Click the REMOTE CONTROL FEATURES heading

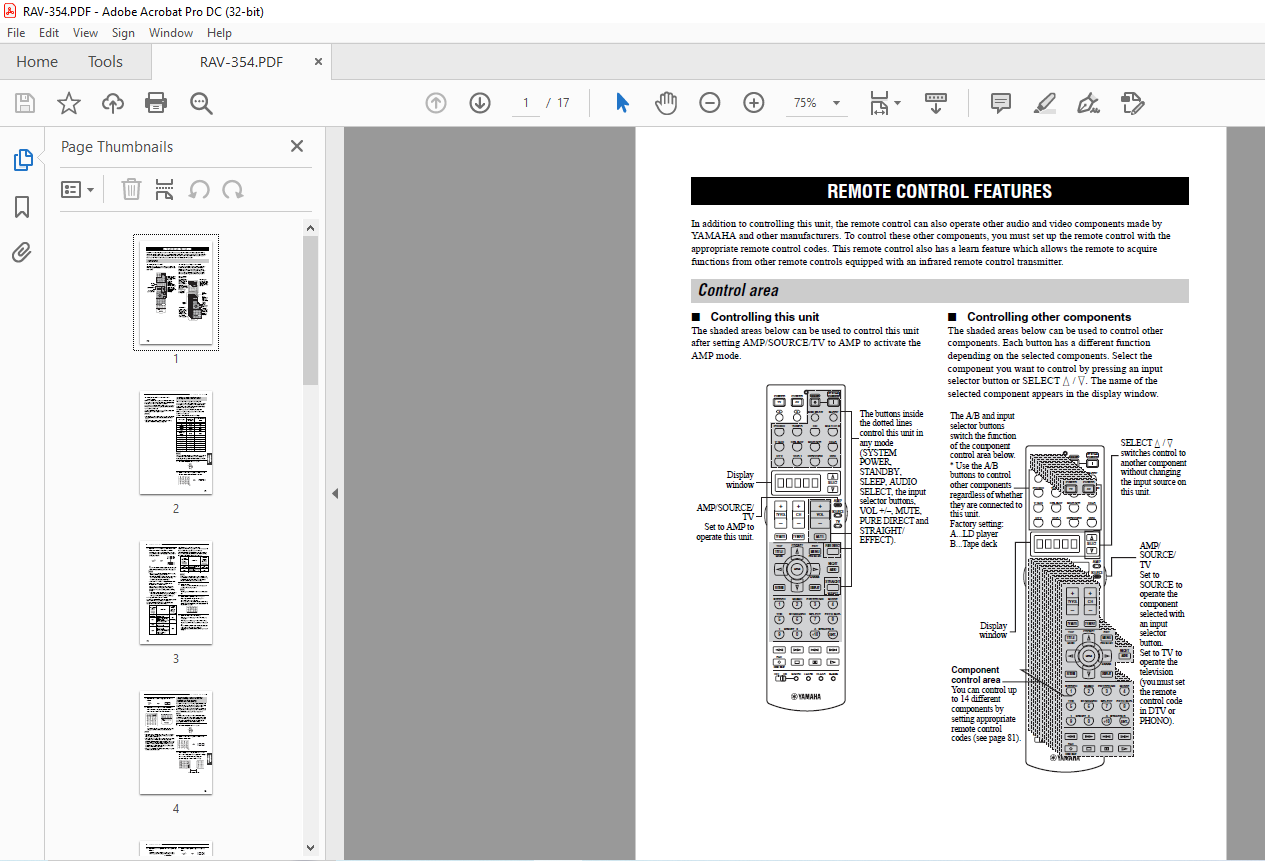939,191
